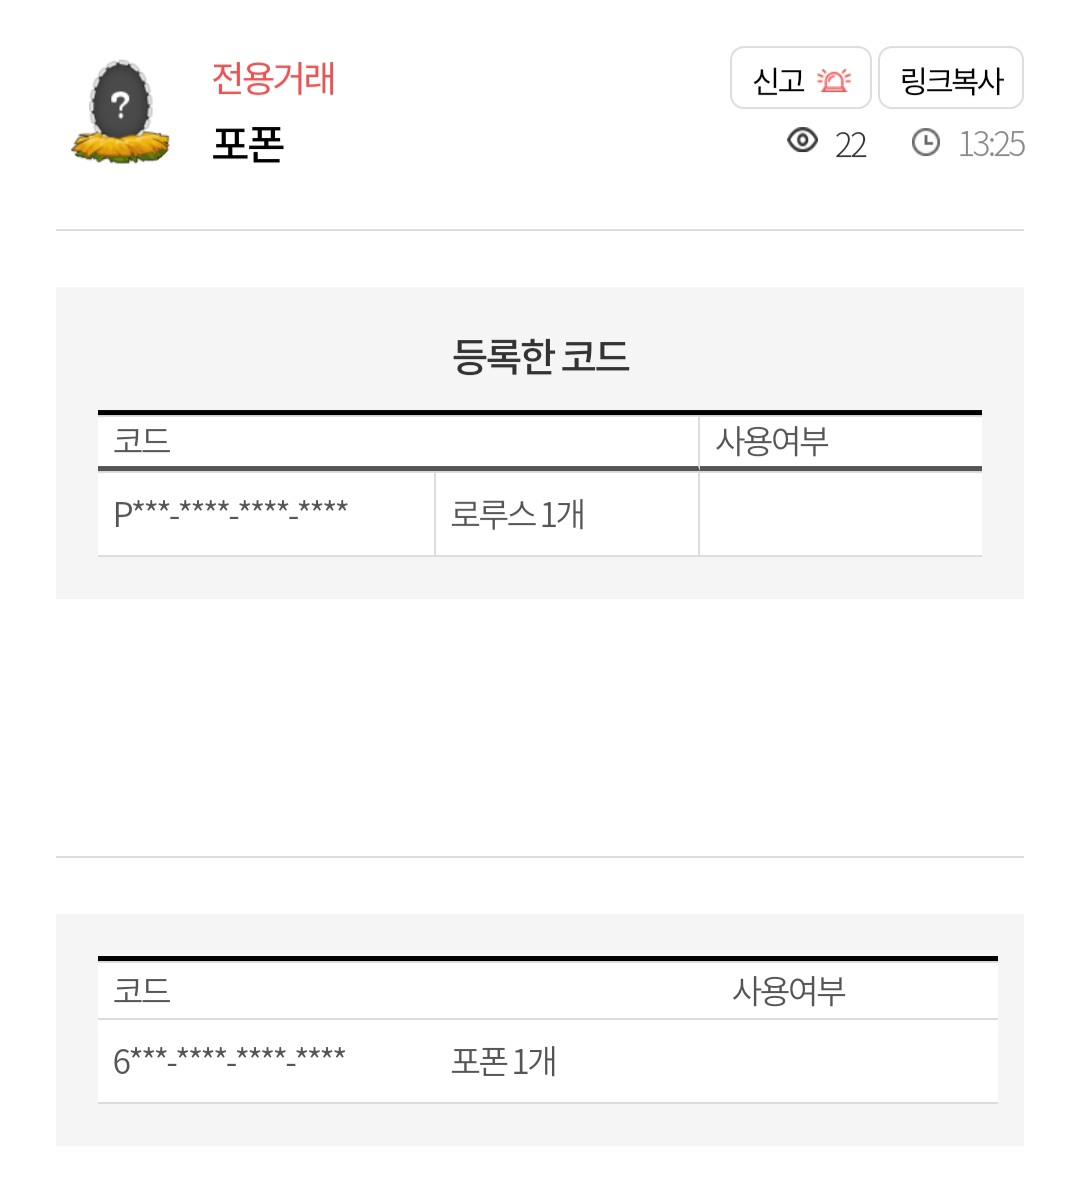1080x1180 pixels.
Task: Click the view count number 22
Action: [850, 145]
